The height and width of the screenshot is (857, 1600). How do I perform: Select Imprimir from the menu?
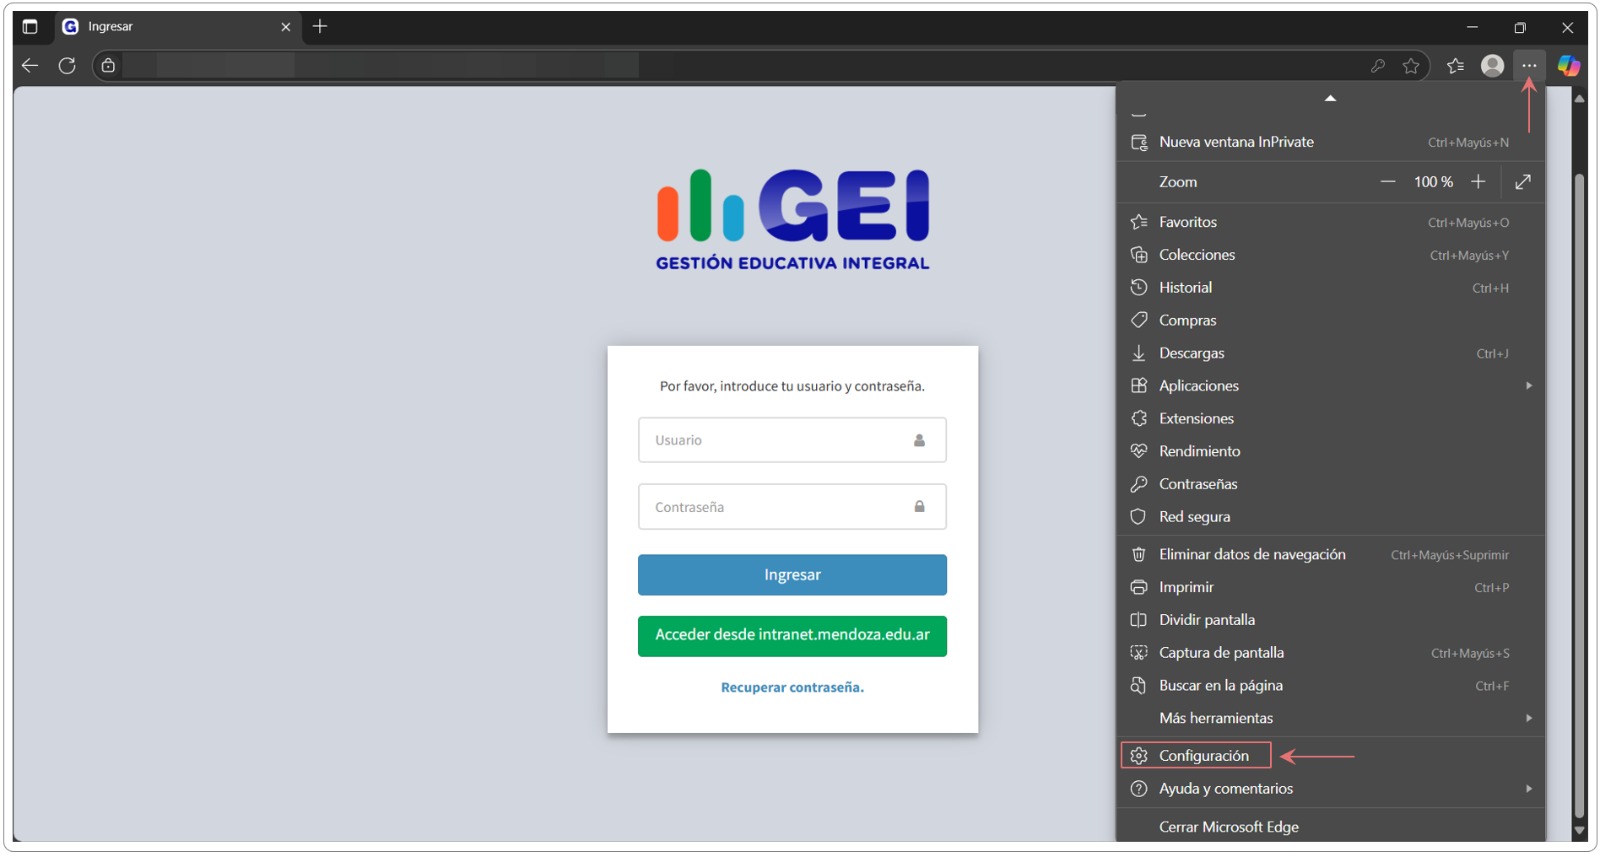coord(1330,588)
